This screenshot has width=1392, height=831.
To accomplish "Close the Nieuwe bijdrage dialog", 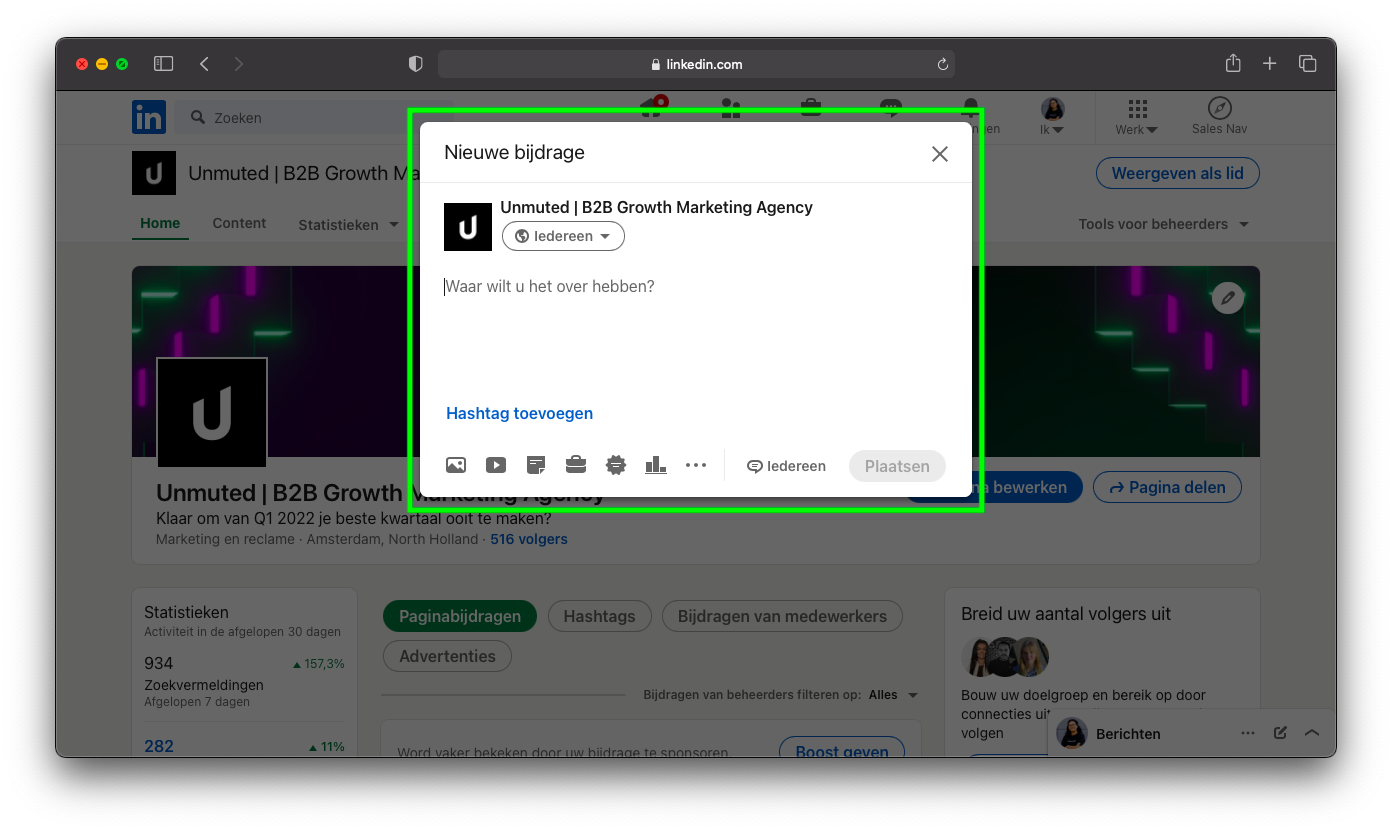I will (940, 154).
